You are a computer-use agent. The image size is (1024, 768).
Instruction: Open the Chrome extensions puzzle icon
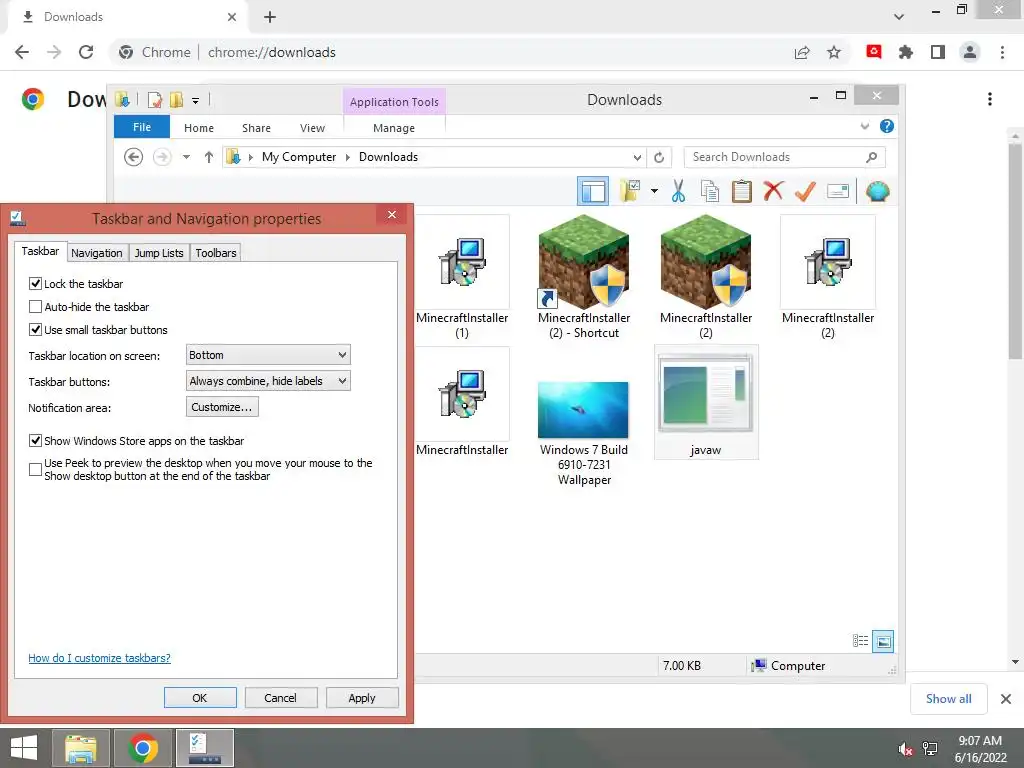tap(906, 52)
